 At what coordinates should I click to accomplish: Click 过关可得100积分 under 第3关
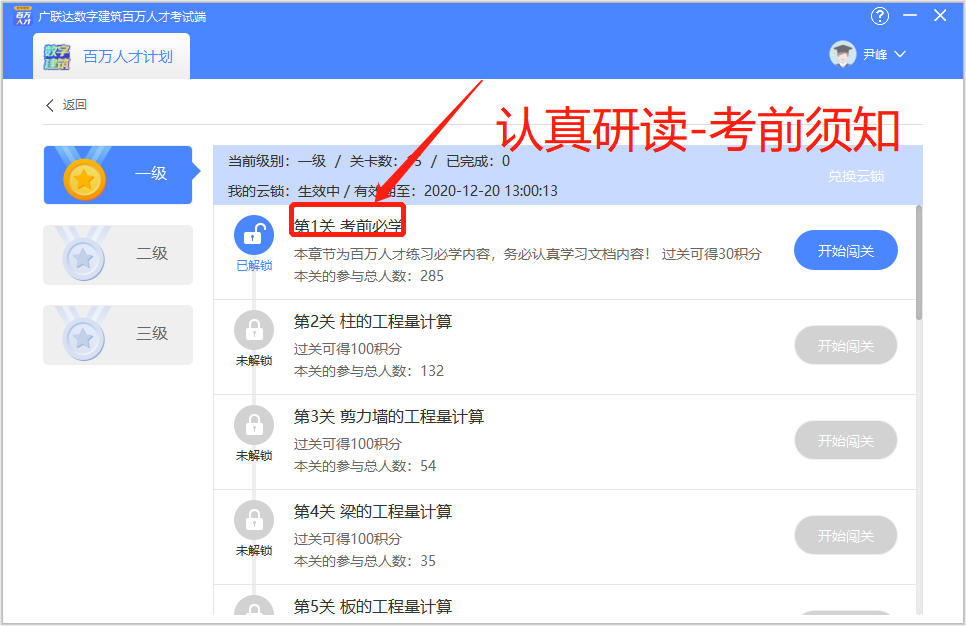347,444
